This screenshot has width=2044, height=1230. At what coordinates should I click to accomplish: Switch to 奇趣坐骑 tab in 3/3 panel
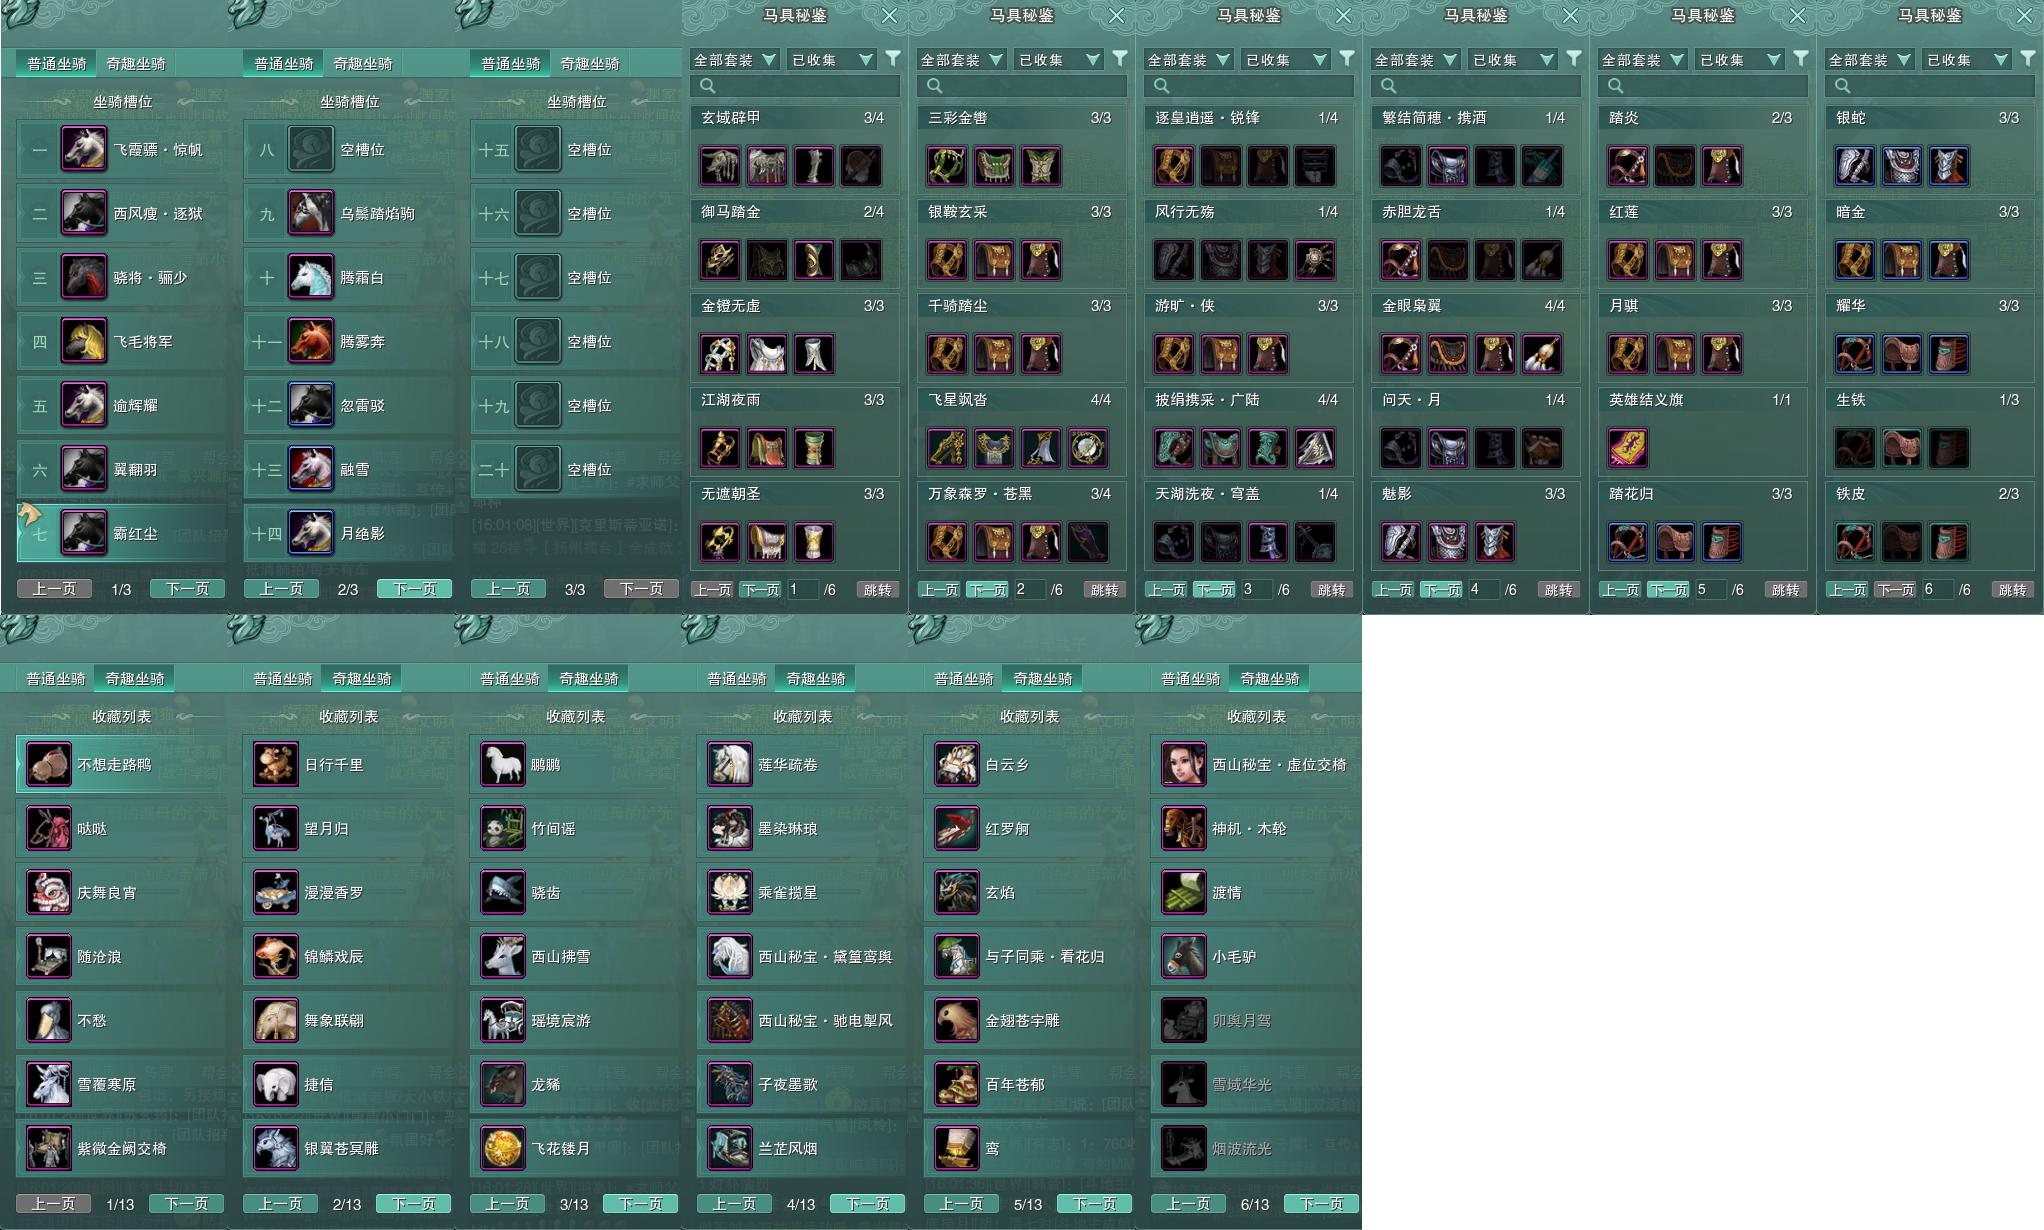click(x=590, y=63)
